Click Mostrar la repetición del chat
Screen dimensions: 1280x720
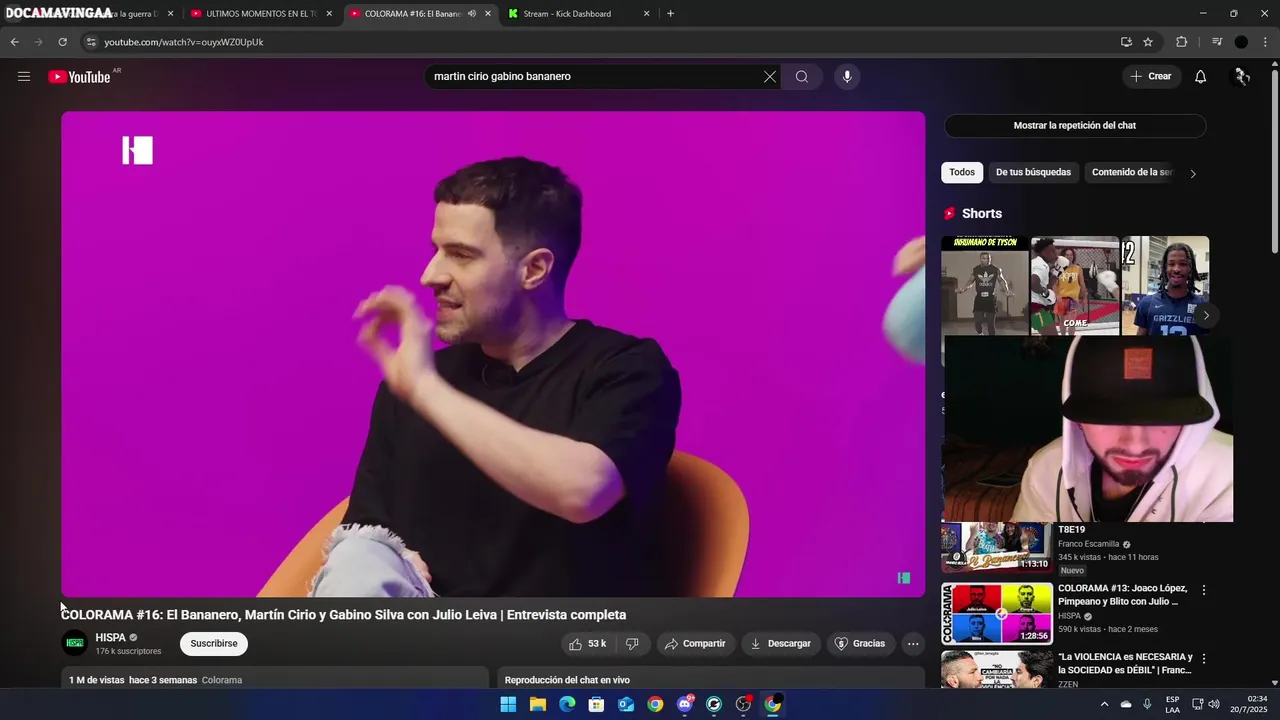coord(1074,125)
